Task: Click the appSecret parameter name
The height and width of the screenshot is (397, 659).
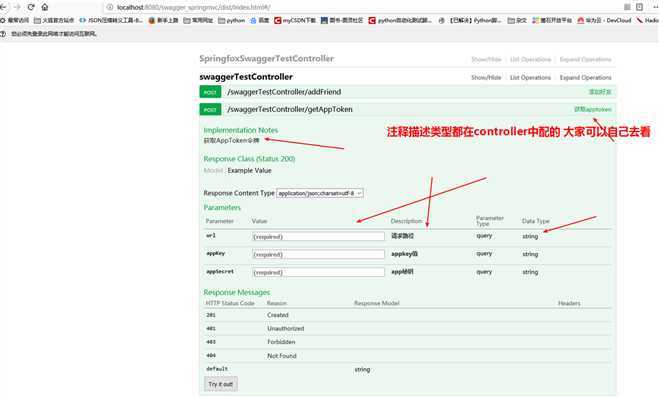Action: [x=220, y=271]
